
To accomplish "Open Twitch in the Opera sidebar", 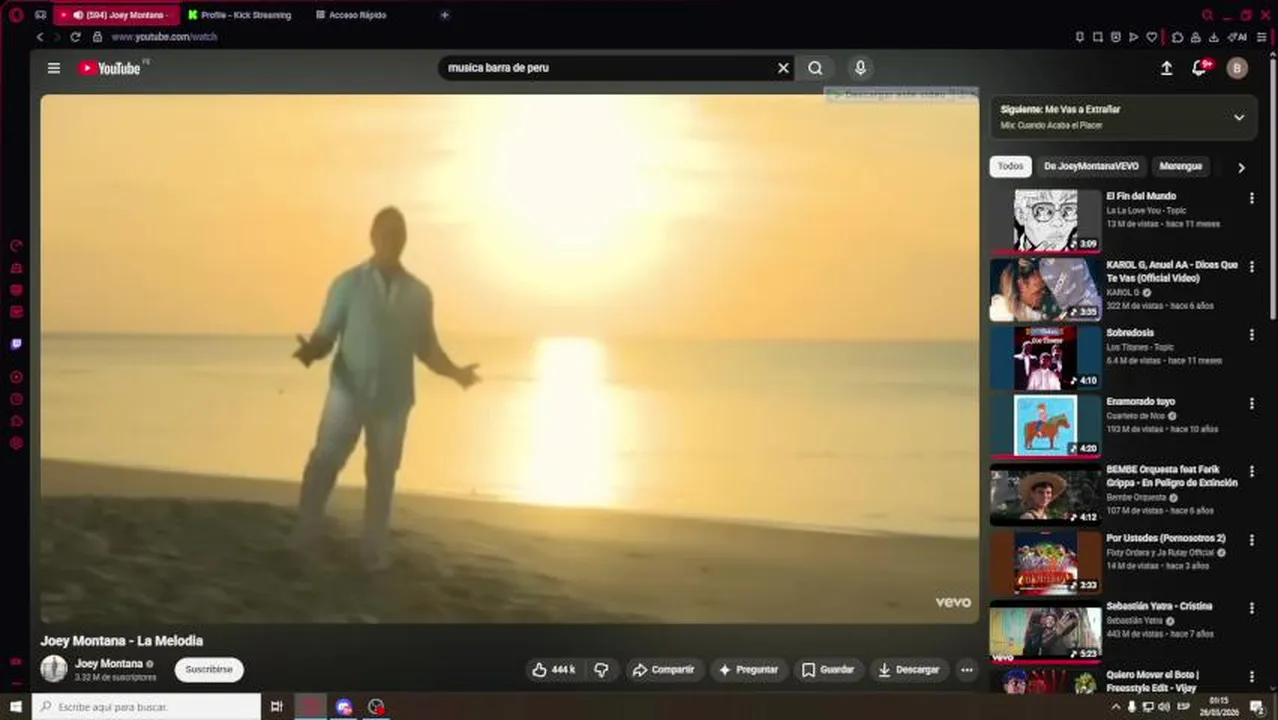I will pos(16,344).
